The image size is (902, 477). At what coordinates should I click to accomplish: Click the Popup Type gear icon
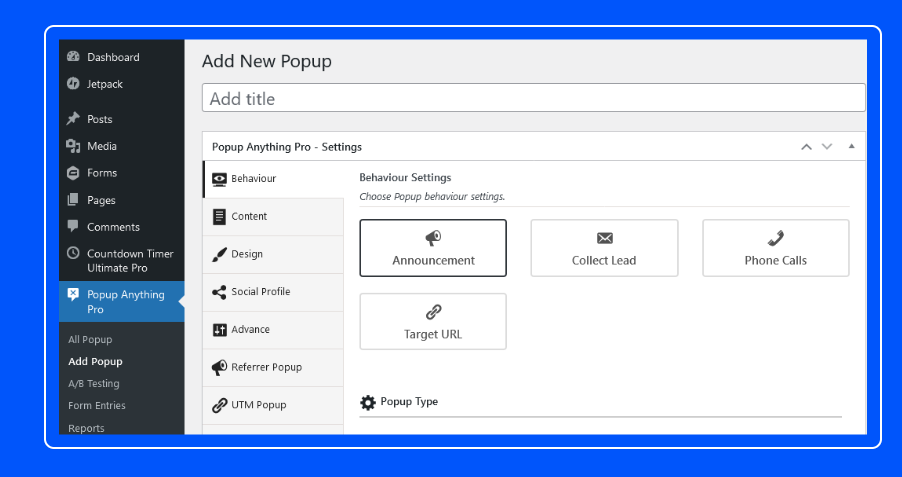click(x=368, y=402)
